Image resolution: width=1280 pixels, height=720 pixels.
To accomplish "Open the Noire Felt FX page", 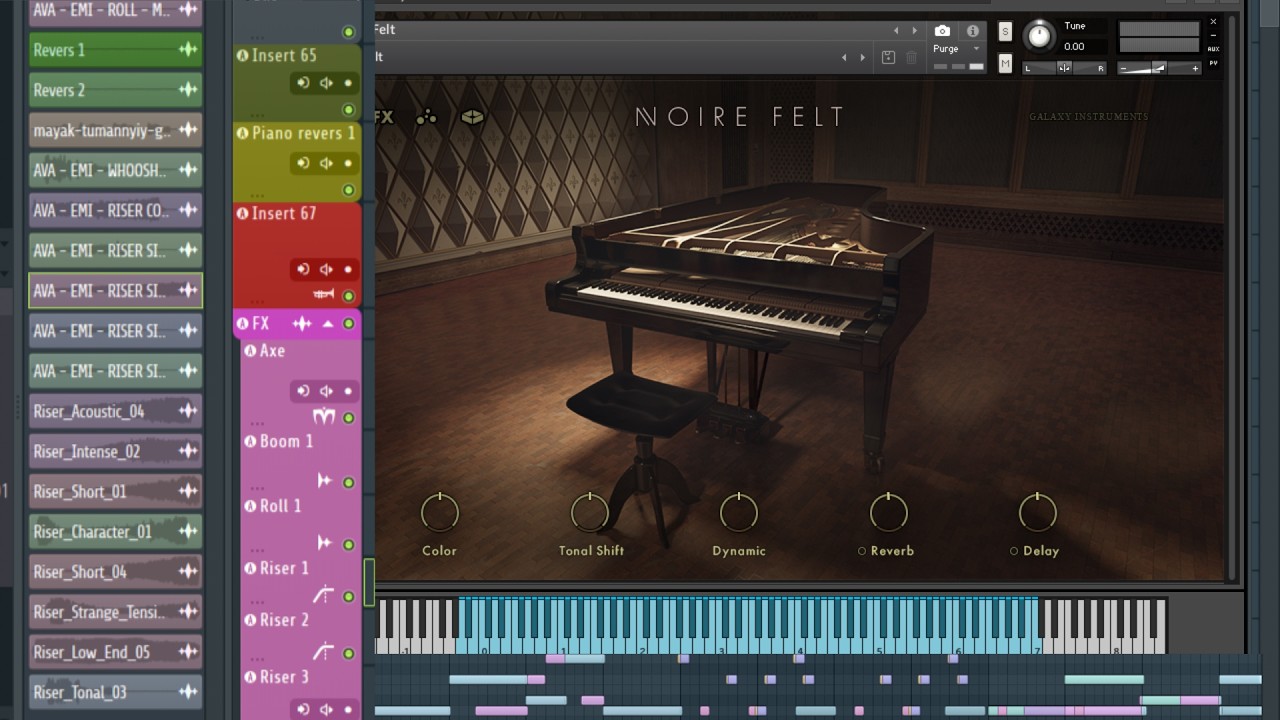I will coord(384,117).
